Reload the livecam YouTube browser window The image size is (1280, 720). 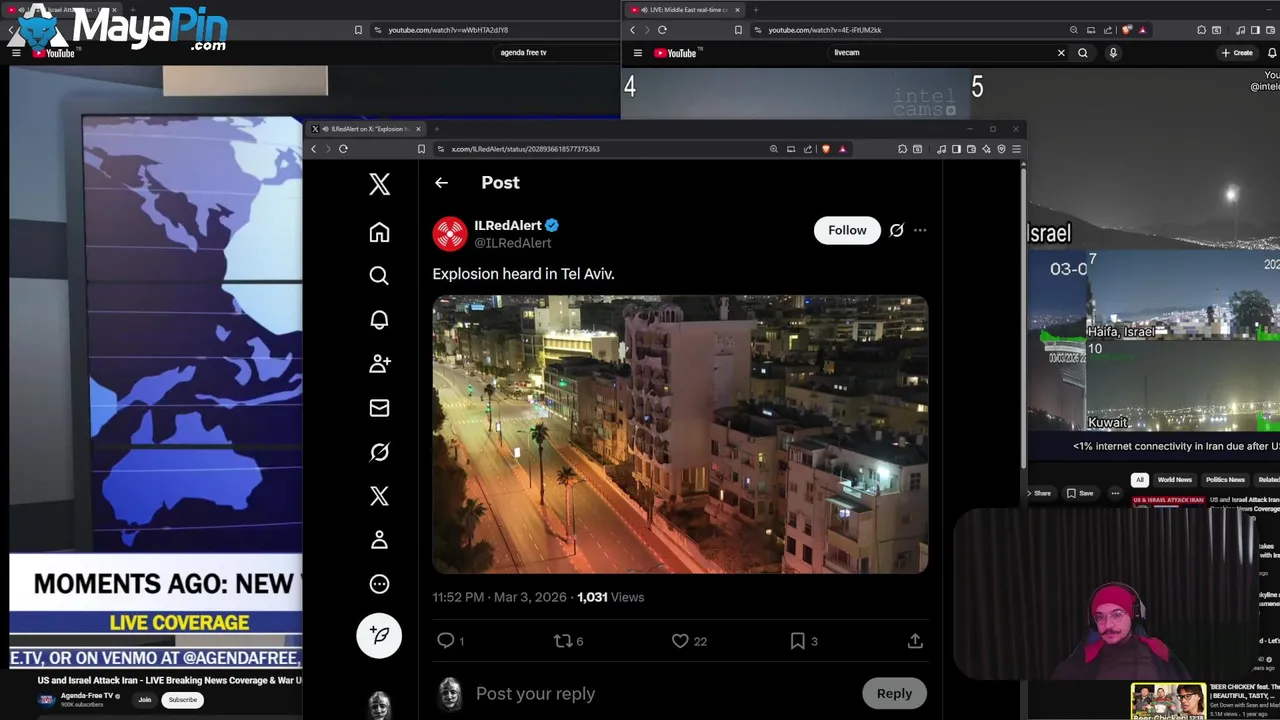(662, 30)
